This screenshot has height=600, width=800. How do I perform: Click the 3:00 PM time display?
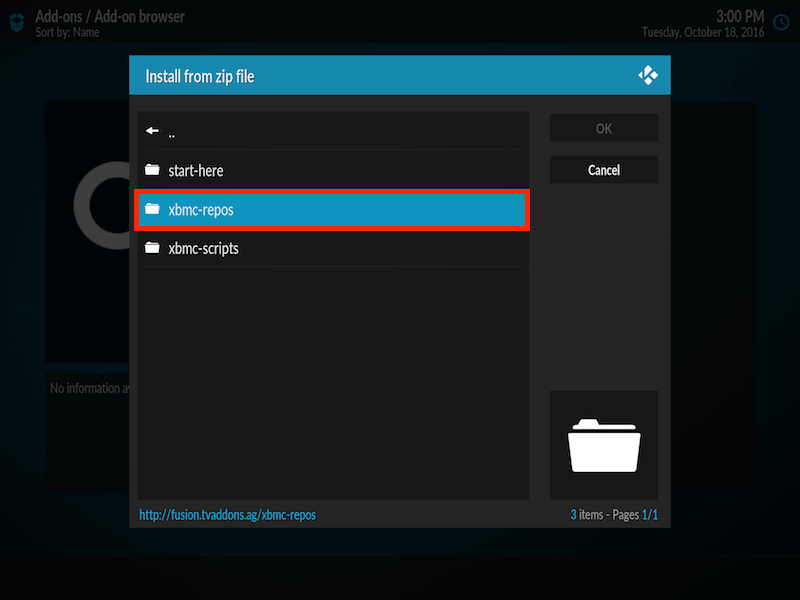(x=740, y=16)
